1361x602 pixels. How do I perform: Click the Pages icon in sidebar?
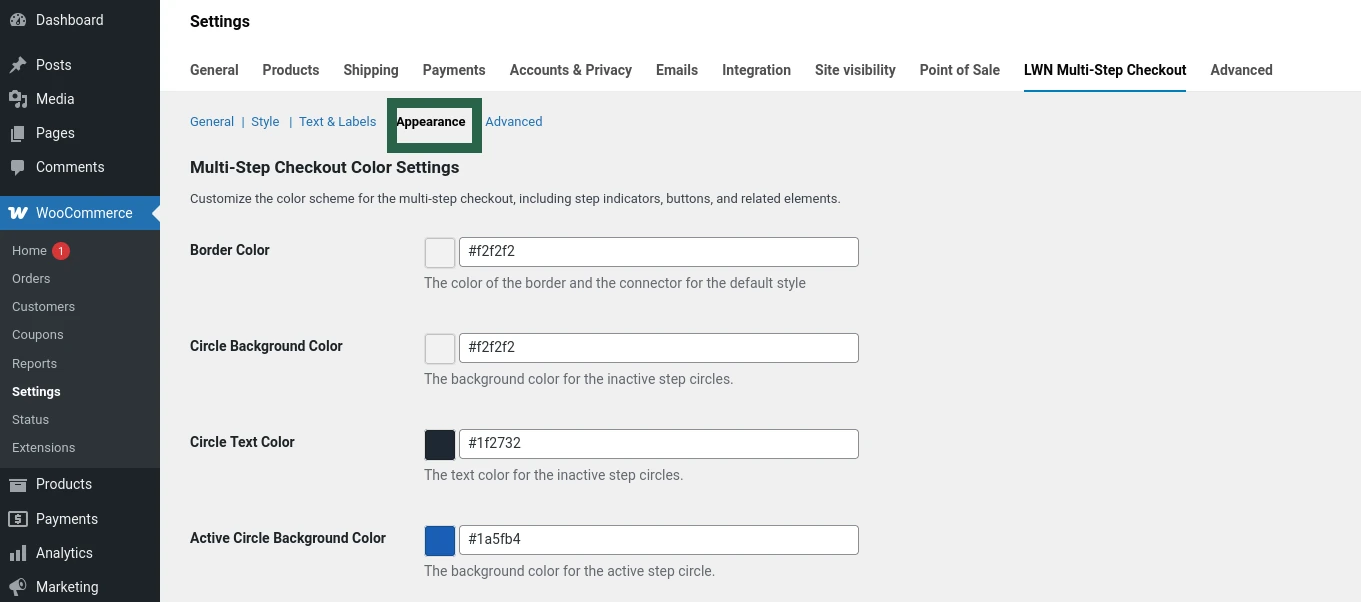pos(18,133)
